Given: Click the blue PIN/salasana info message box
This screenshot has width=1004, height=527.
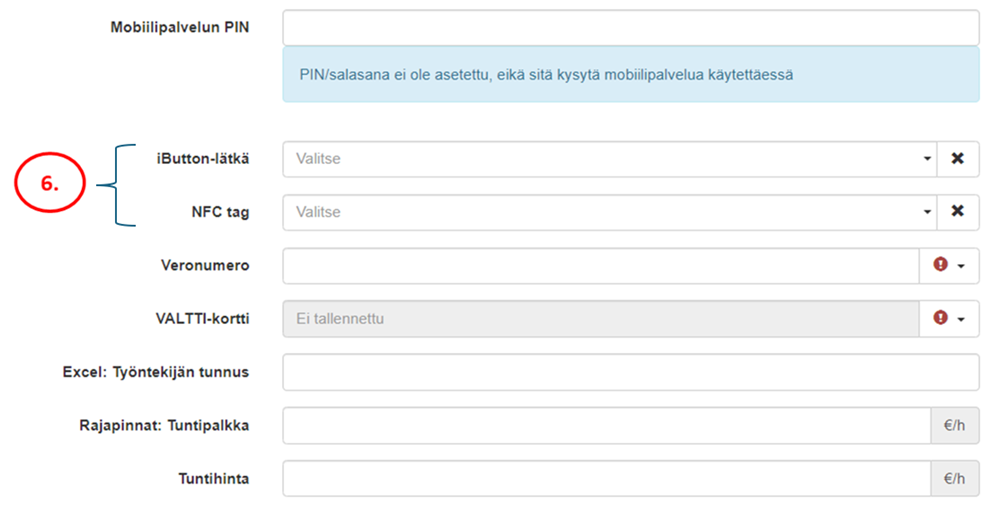Looking at the screenshot, I should [630, 75].
